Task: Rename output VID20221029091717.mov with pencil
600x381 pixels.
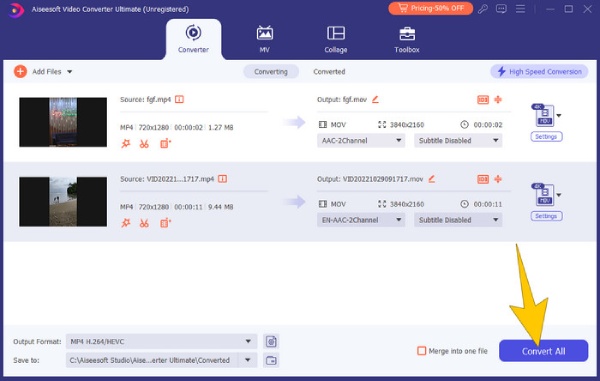Action: [432, 179]
